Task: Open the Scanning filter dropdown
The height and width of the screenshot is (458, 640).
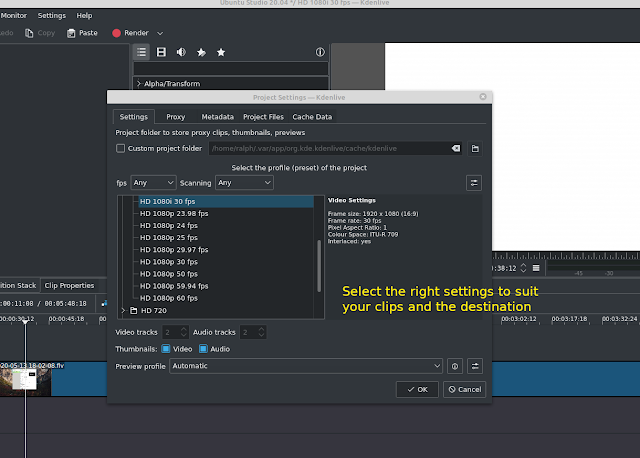Action: click(x=244, y=183)
